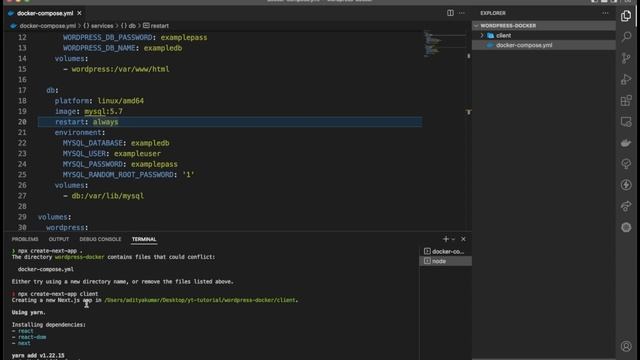Click the 'mysql:5.7' image value
This screenshot has height=360, width=640.
pyautogui.click(x=103, y=111)
